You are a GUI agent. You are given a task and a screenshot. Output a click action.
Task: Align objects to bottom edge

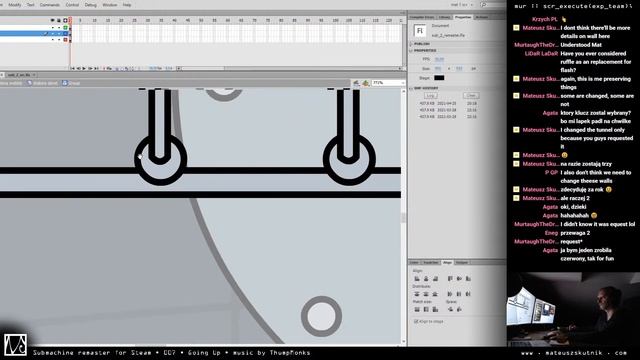468,279
